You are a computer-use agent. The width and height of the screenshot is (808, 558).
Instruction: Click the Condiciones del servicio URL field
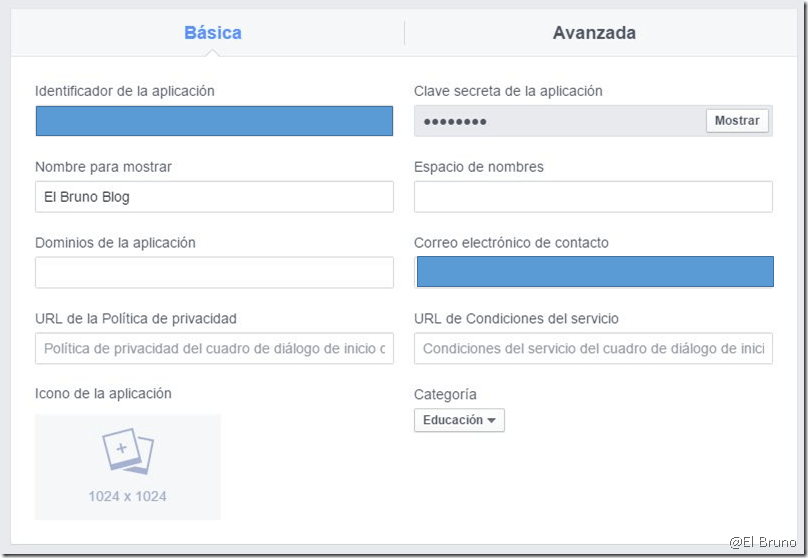pyautogui.click(x=593, y=349)
